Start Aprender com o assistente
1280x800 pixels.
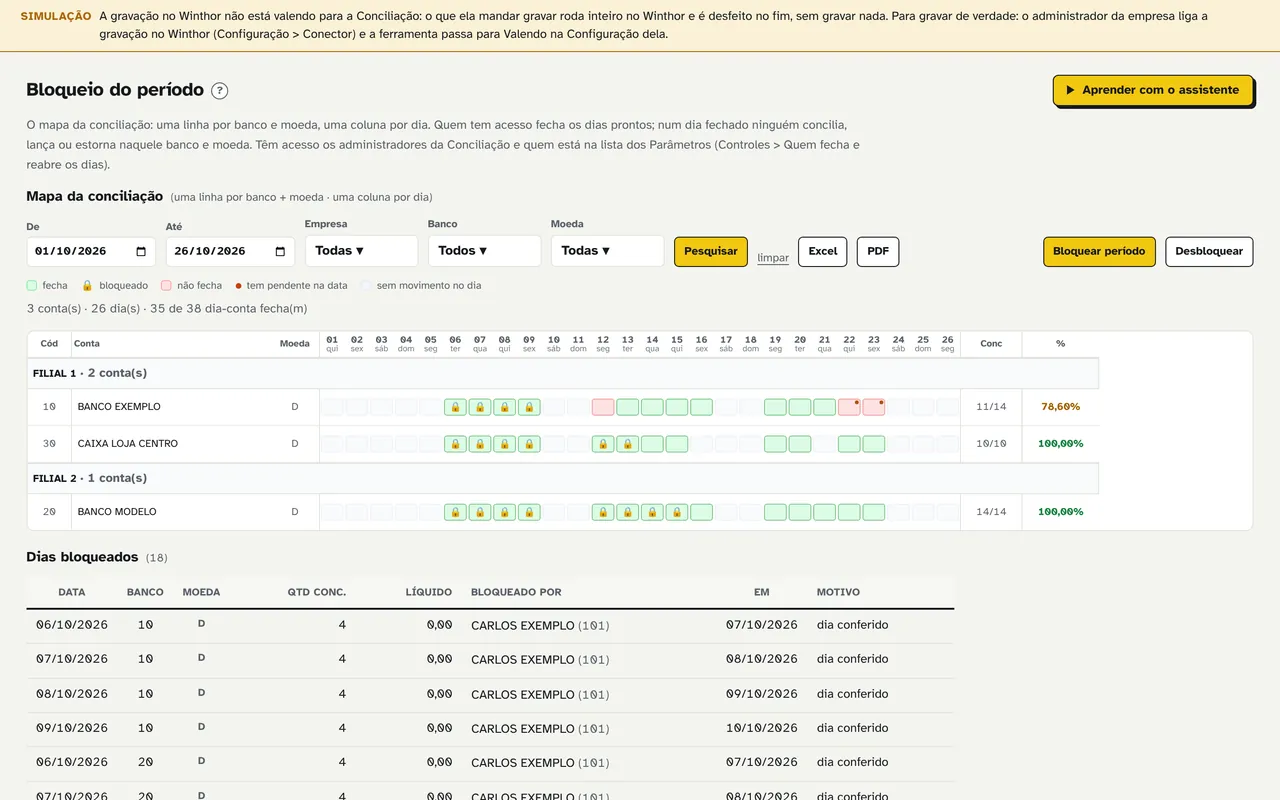tap(1153, 90)
